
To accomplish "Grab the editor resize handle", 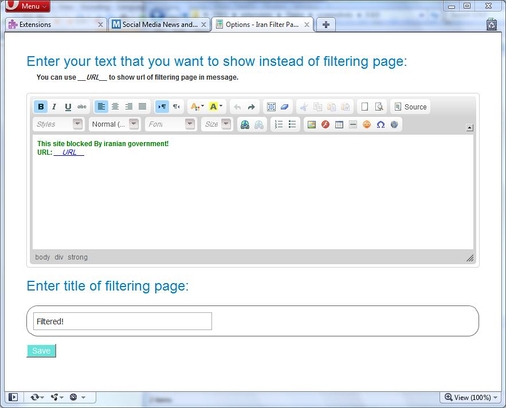I will click(470, 258).
